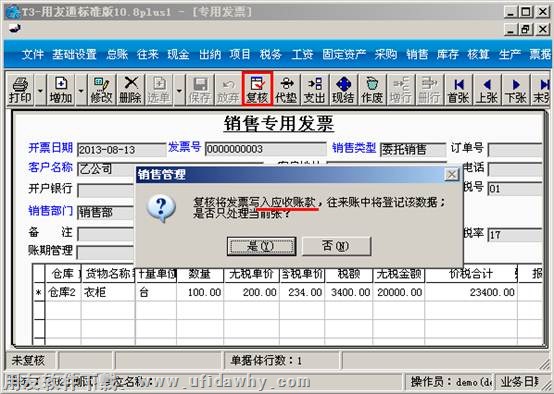
Task: Open the dropdown arrow next to 选单
Action: (x=179, y=90)
